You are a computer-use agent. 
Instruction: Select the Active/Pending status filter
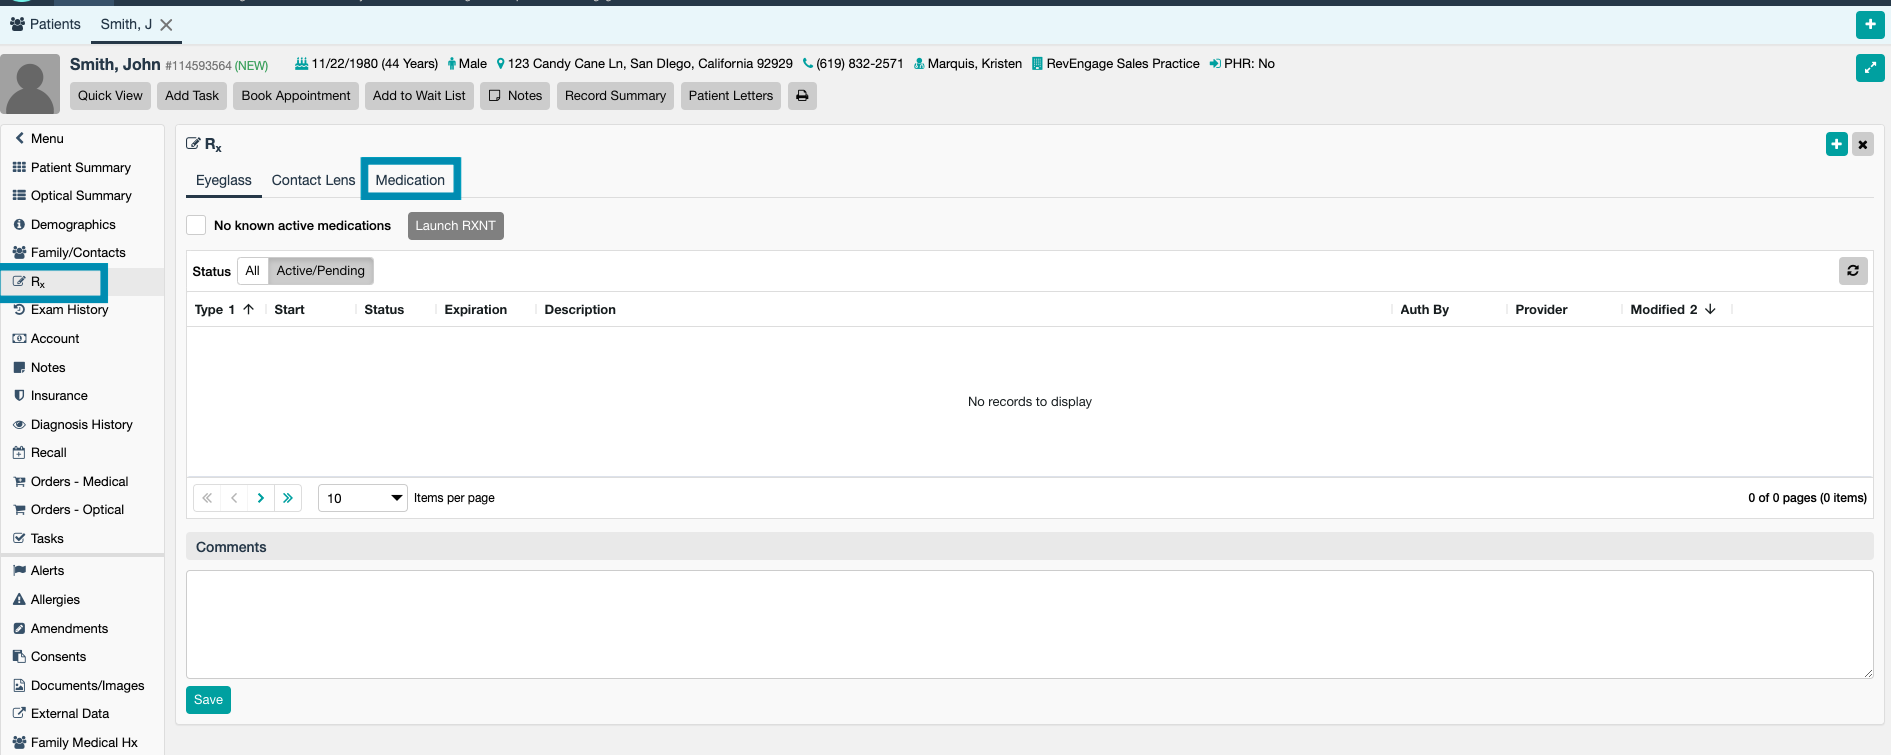click(320, 271)
